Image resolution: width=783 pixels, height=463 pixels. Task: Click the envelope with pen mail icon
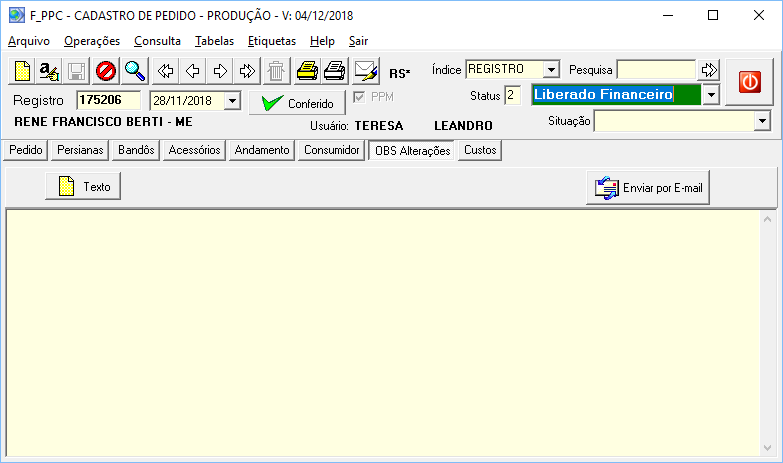click(366, 71)
